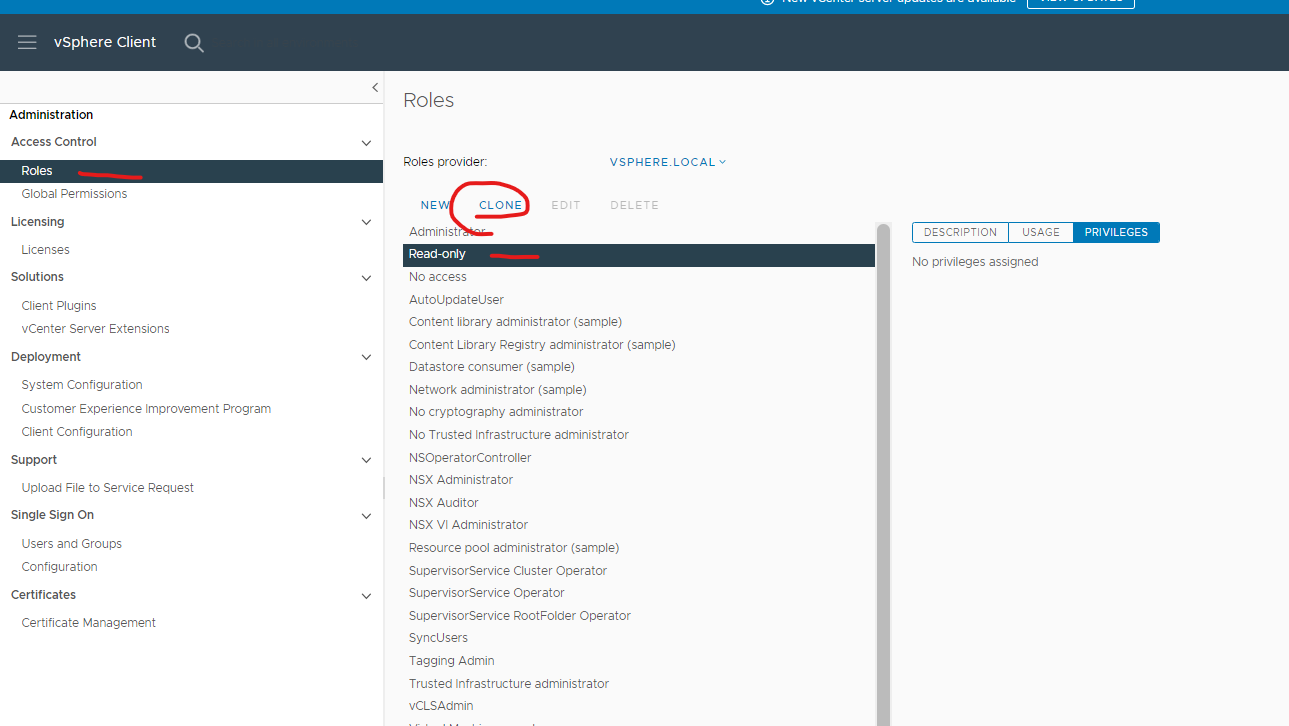1289x726 pixels.
Task: Select Content library administrator (sample) role
Action: [x=639, y=322]
